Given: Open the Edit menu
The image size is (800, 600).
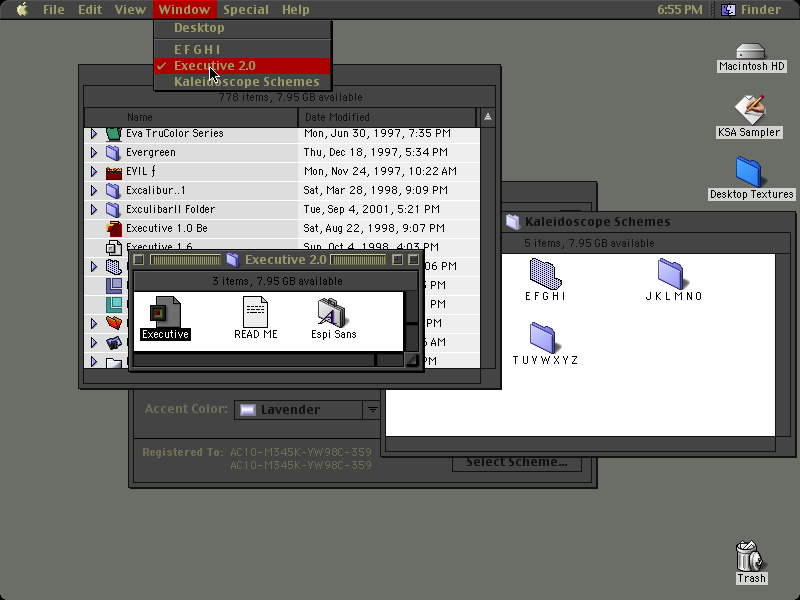Looking at the screenshot, I should [90, 9].
